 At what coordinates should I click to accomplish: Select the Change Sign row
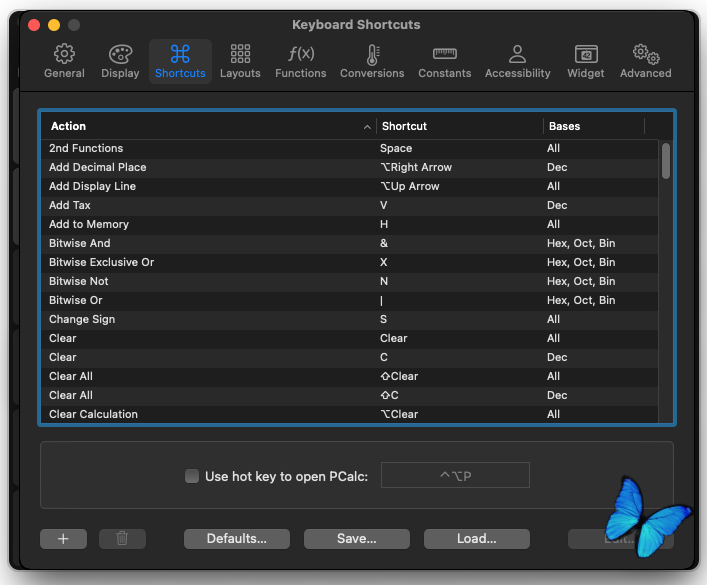pyautogui.click(x=349, y=319)
